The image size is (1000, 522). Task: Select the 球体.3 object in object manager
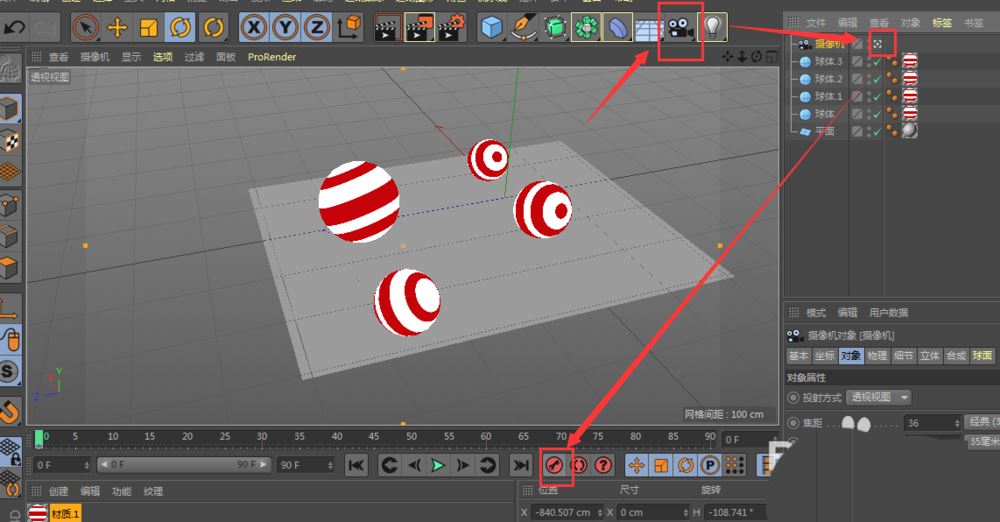[x=828, y=62]
